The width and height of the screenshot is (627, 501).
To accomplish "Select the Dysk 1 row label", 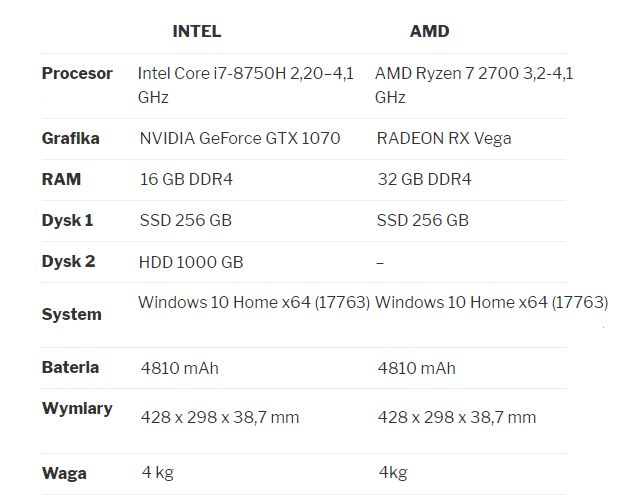I will pyautogui.click(x=67, y=220).
